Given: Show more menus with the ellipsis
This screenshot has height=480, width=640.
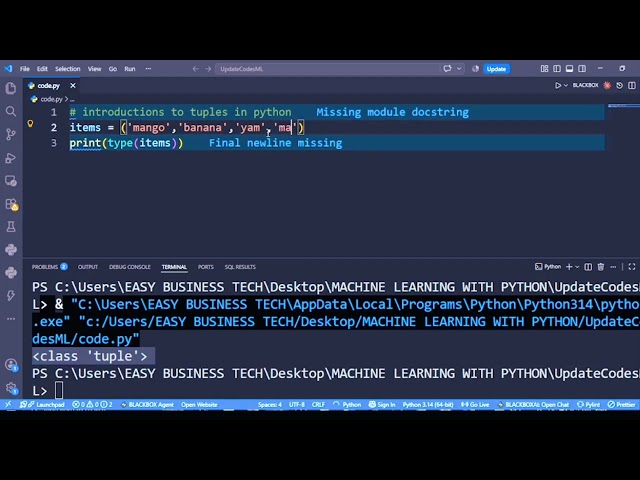Looking at the screenshot, I should 148,69.
